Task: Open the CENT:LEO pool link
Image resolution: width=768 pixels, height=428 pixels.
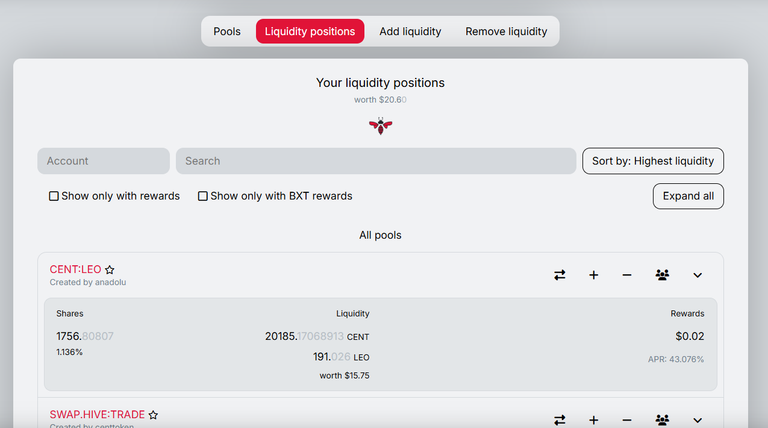Action: 75,269
